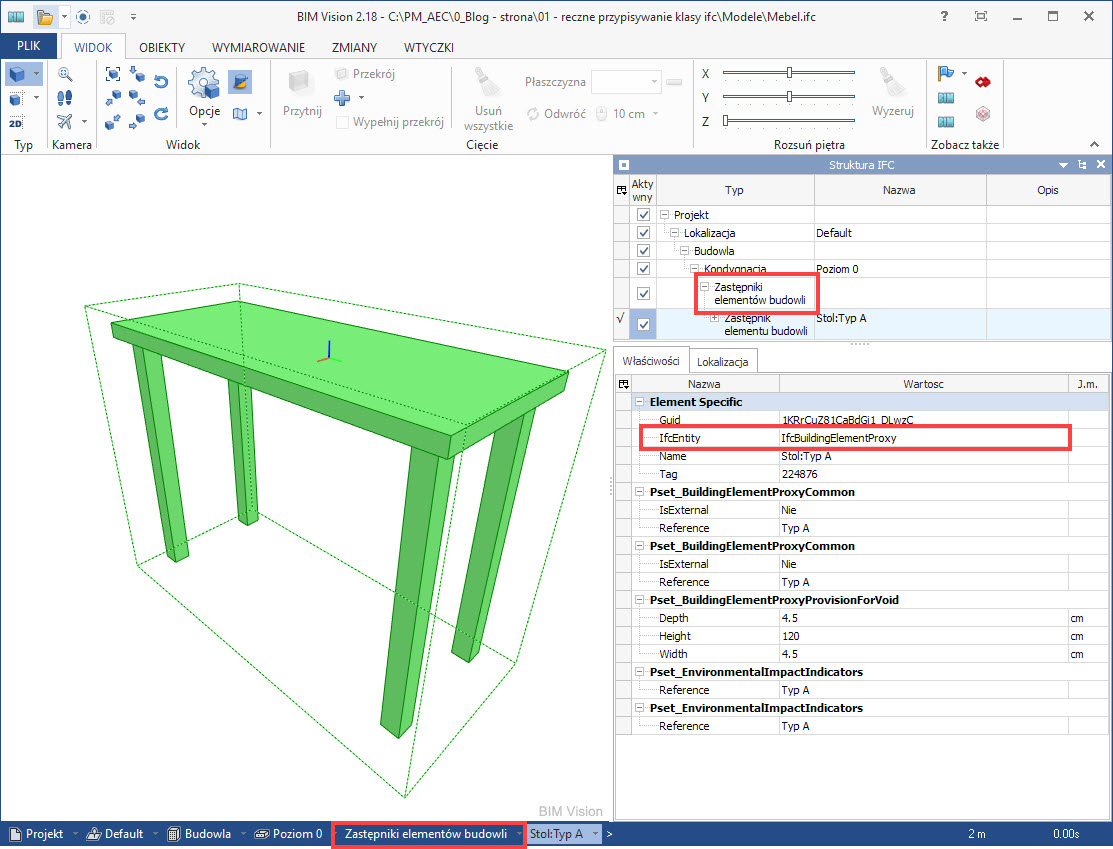The image size is (1113, 849).
Task: Uncheck the Projekt active checkbox
Action: pyautogui.click(x=643, y=215)
